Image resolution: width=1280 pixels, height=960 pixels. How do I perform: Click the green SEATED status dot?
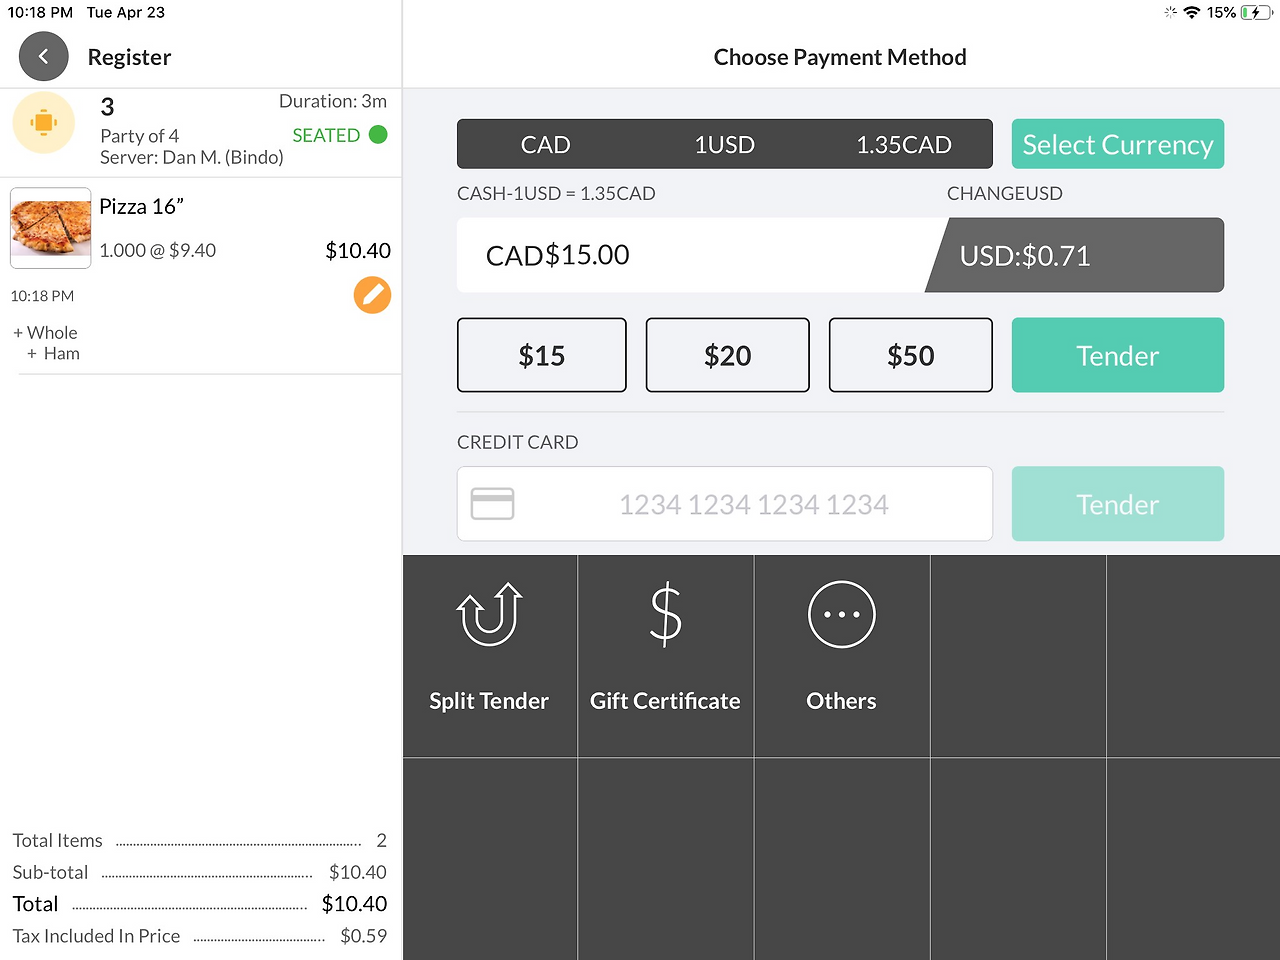tap(378, 135)
